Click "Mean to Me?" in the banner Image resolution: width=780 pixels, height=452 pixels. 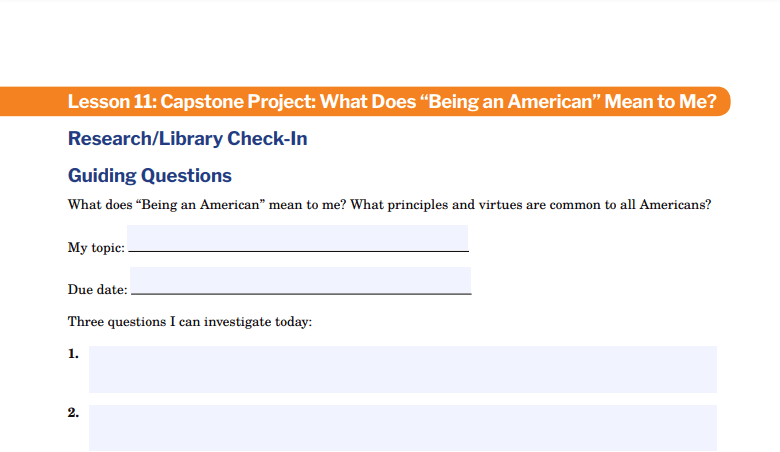pyautogui.click(x=660, y=101)
